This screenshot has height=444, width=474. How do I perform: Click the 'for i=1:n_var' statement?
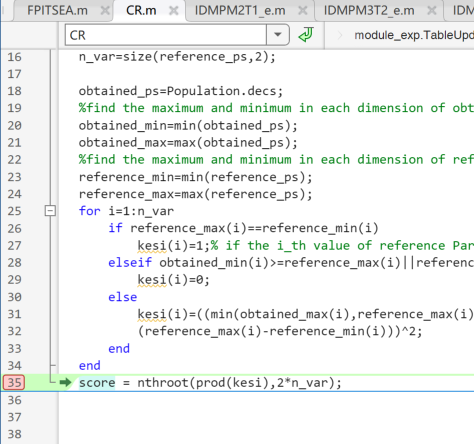click(126, 211)
